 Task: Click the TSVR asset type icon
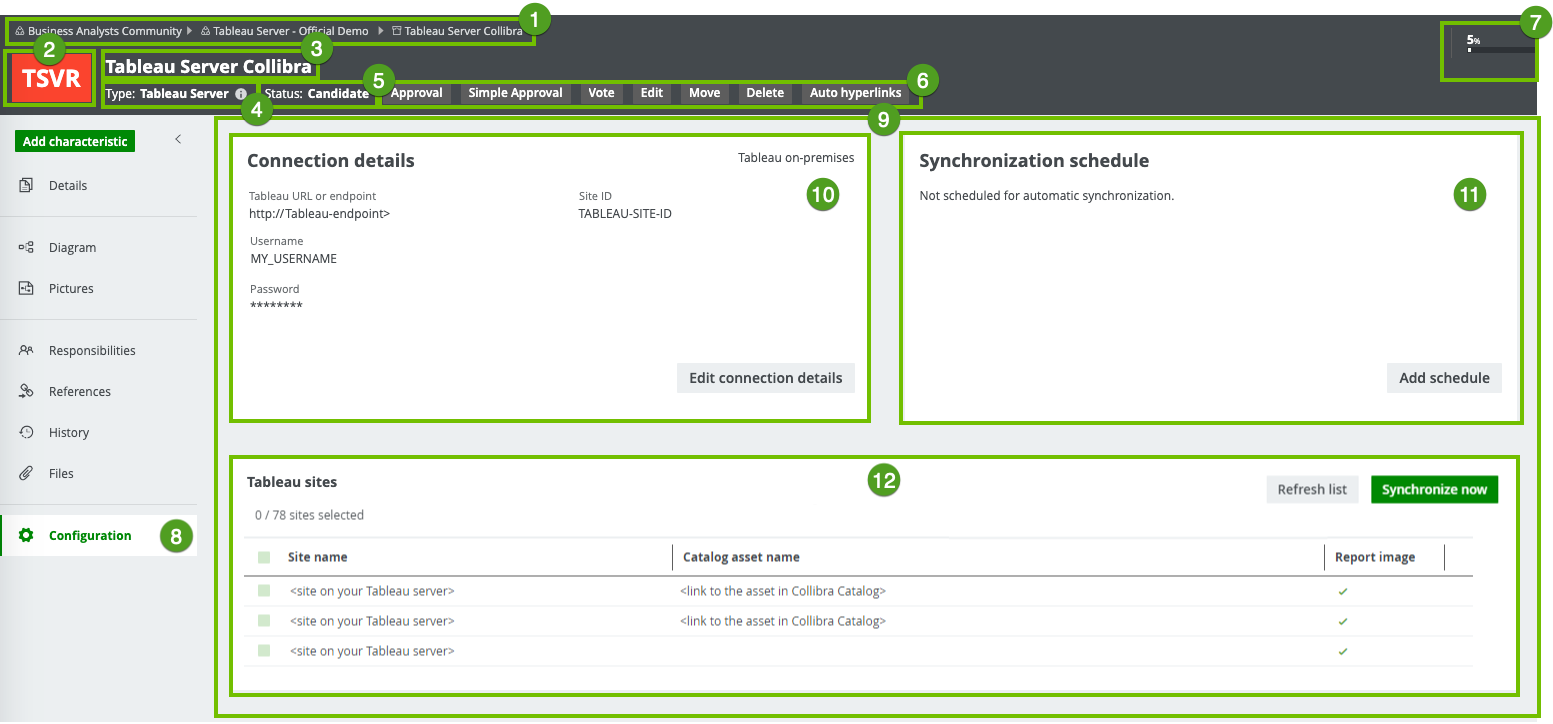(x=51, y=78)
